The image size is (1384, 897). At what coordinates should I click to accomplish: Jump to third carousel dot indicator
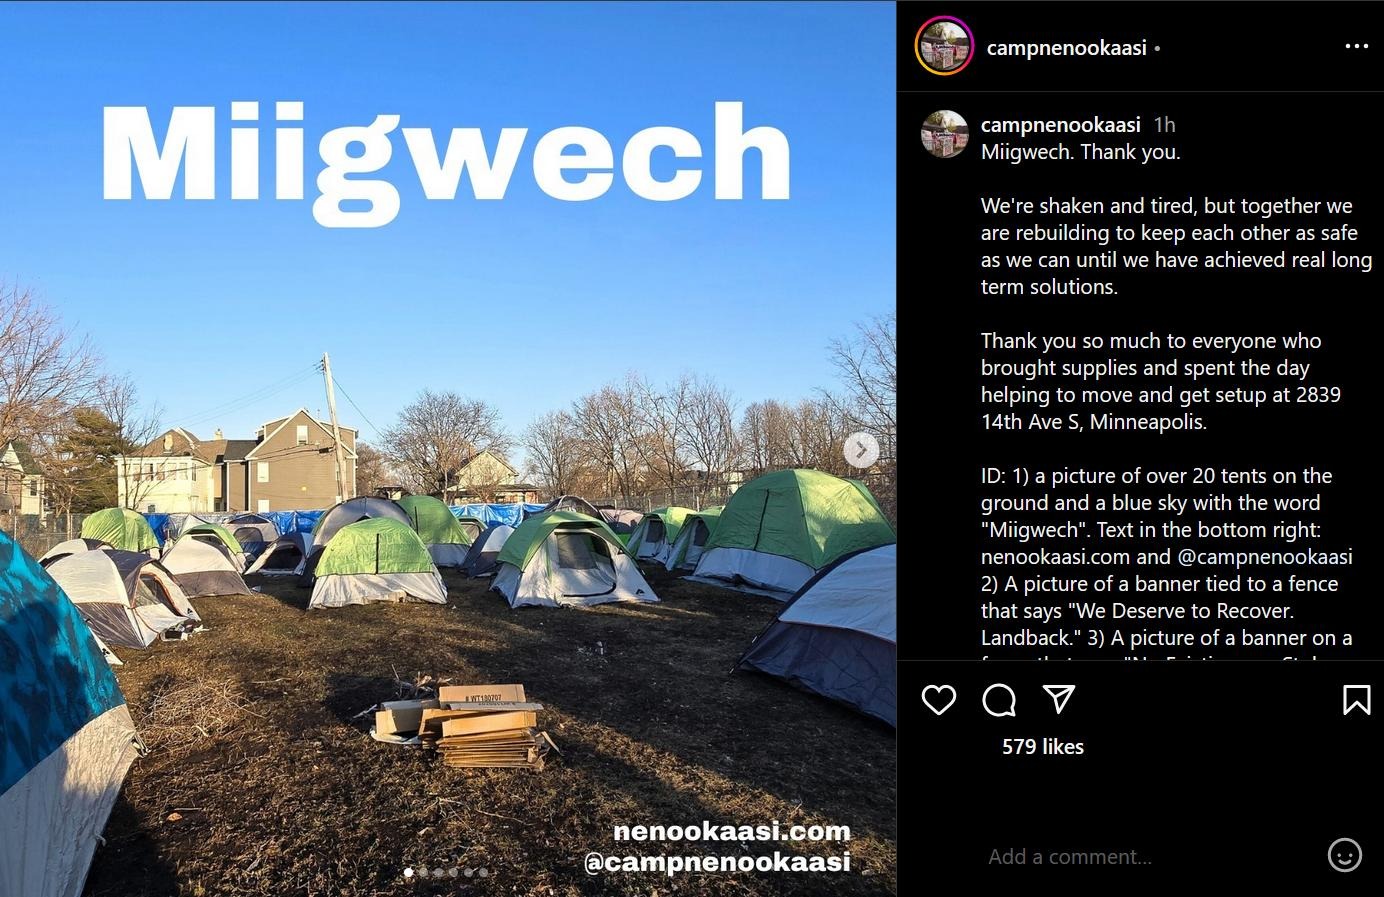point(438,872)
